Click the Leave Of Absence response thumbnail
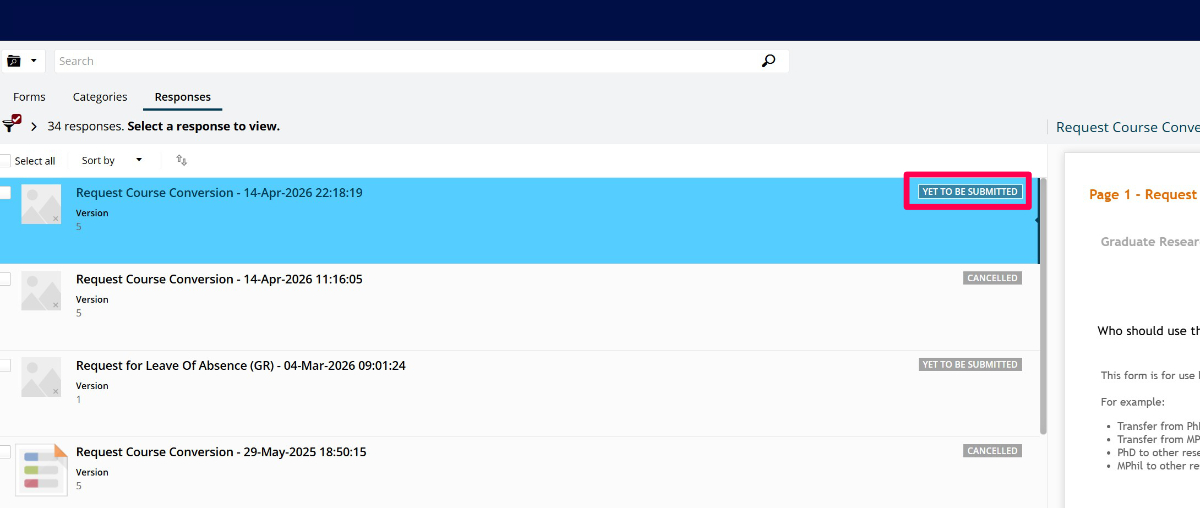This screenshot has height=508, width=1200. (41, 377)
